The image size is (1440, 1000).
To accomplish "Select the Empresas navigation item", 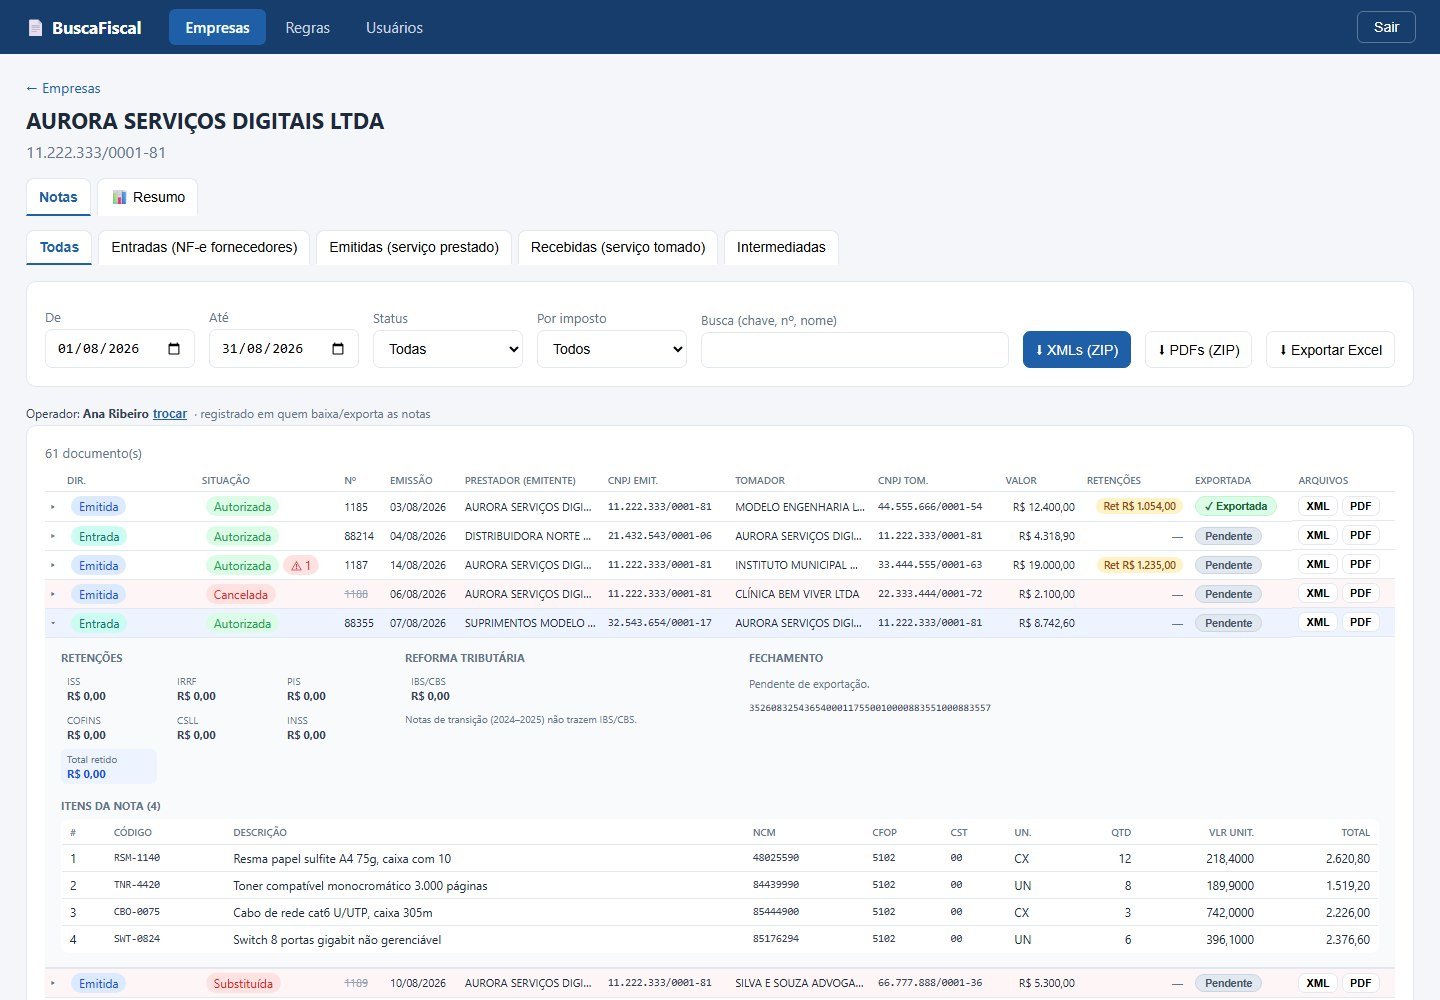I will pyautogui.click(x=217, y=27).
